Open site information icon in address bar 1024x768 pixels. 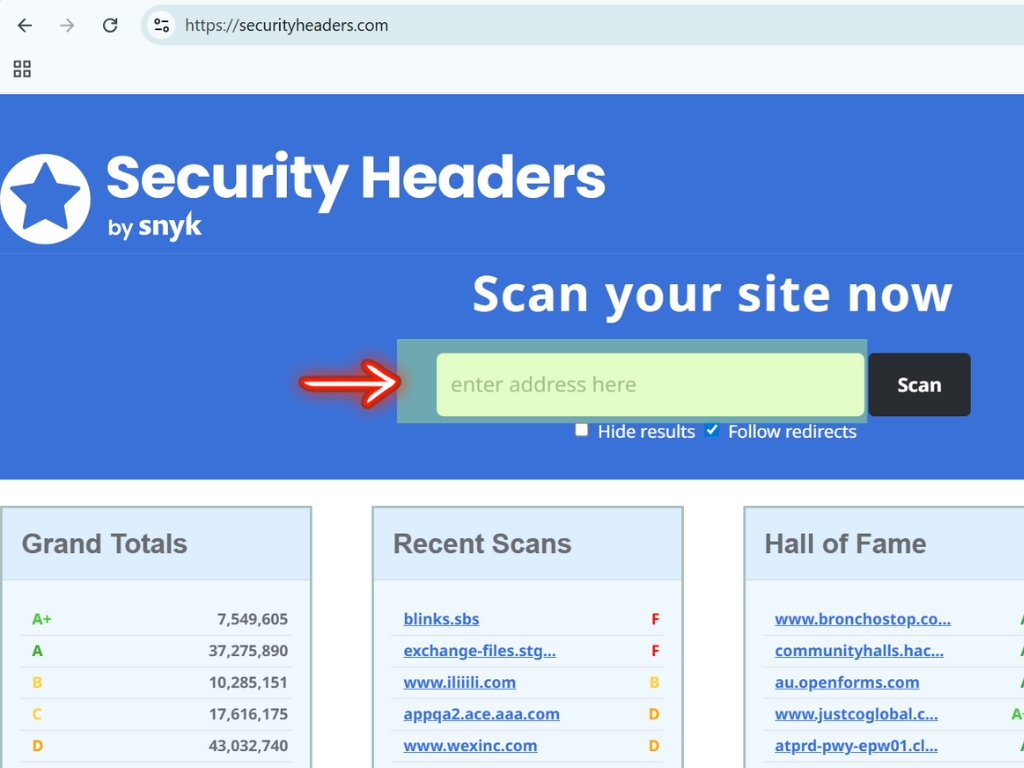[x=162, y=26]
